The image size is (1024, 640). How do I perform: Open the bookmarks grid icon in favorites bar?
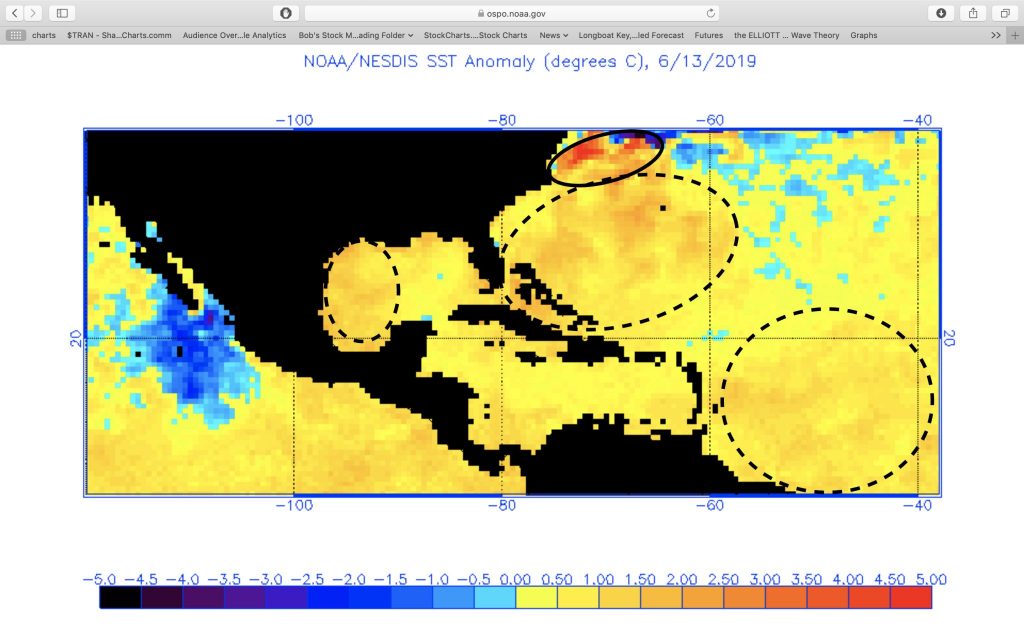[16, 35]
